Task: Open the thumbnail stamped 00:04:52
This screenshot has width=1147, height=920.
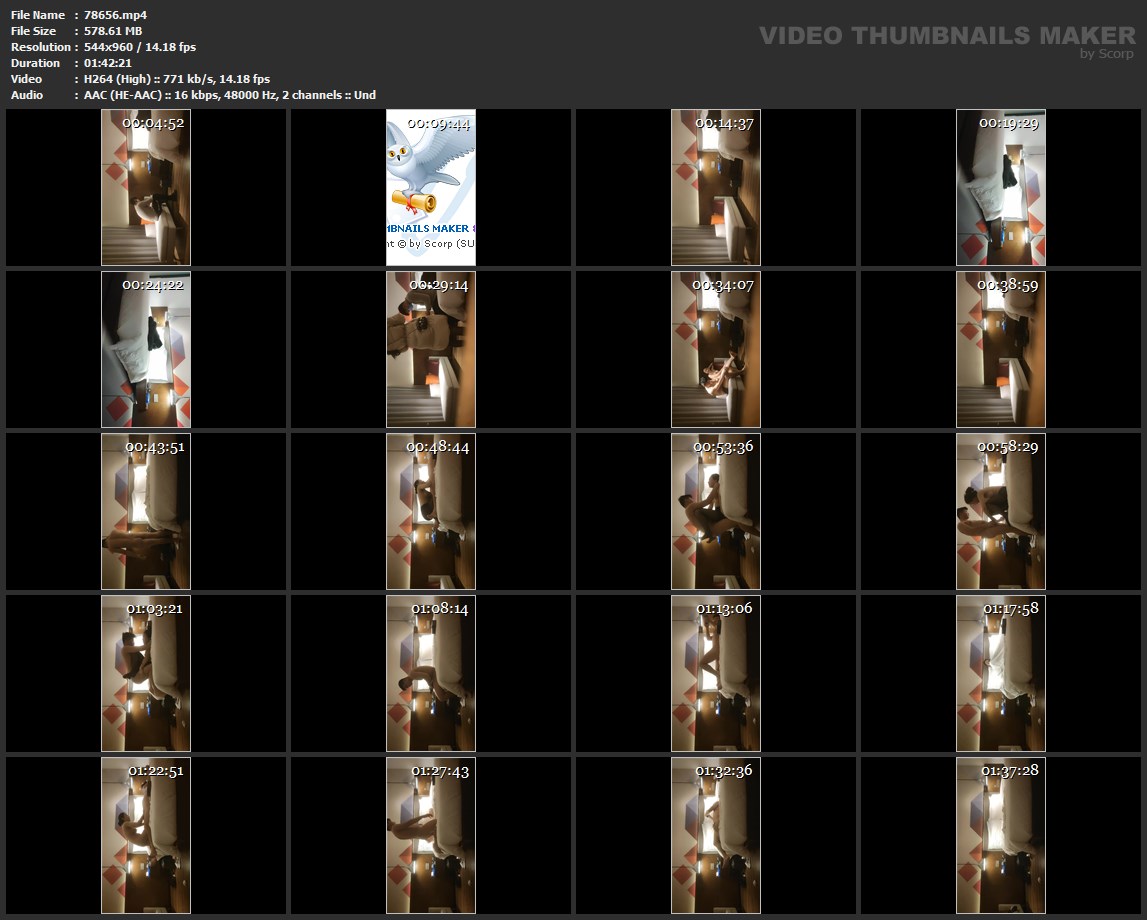Action: pyautogui.click(x=146, y=187)
